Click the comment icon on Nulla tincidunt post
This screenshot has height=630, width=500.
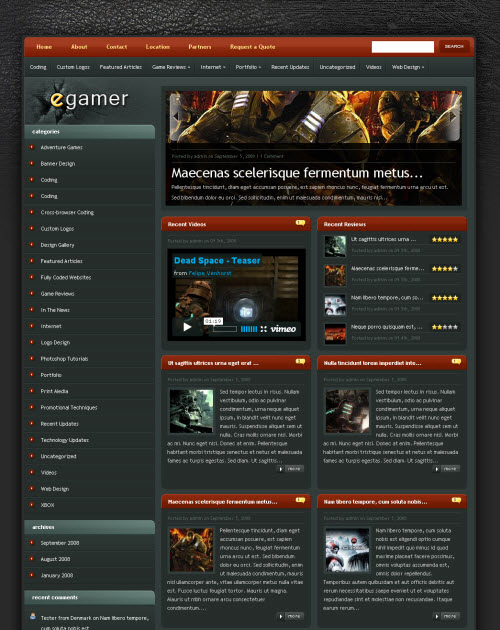pyautogui.click(x=456, y=362)
